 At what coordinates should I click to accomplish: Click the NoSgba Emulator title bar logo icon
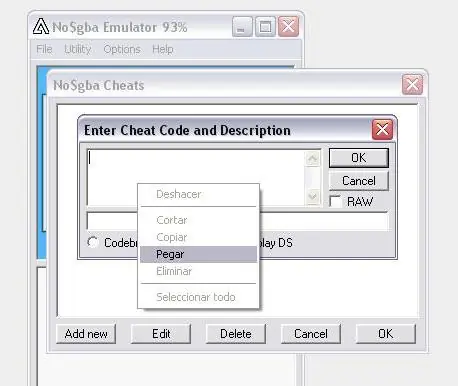(41, 27)
